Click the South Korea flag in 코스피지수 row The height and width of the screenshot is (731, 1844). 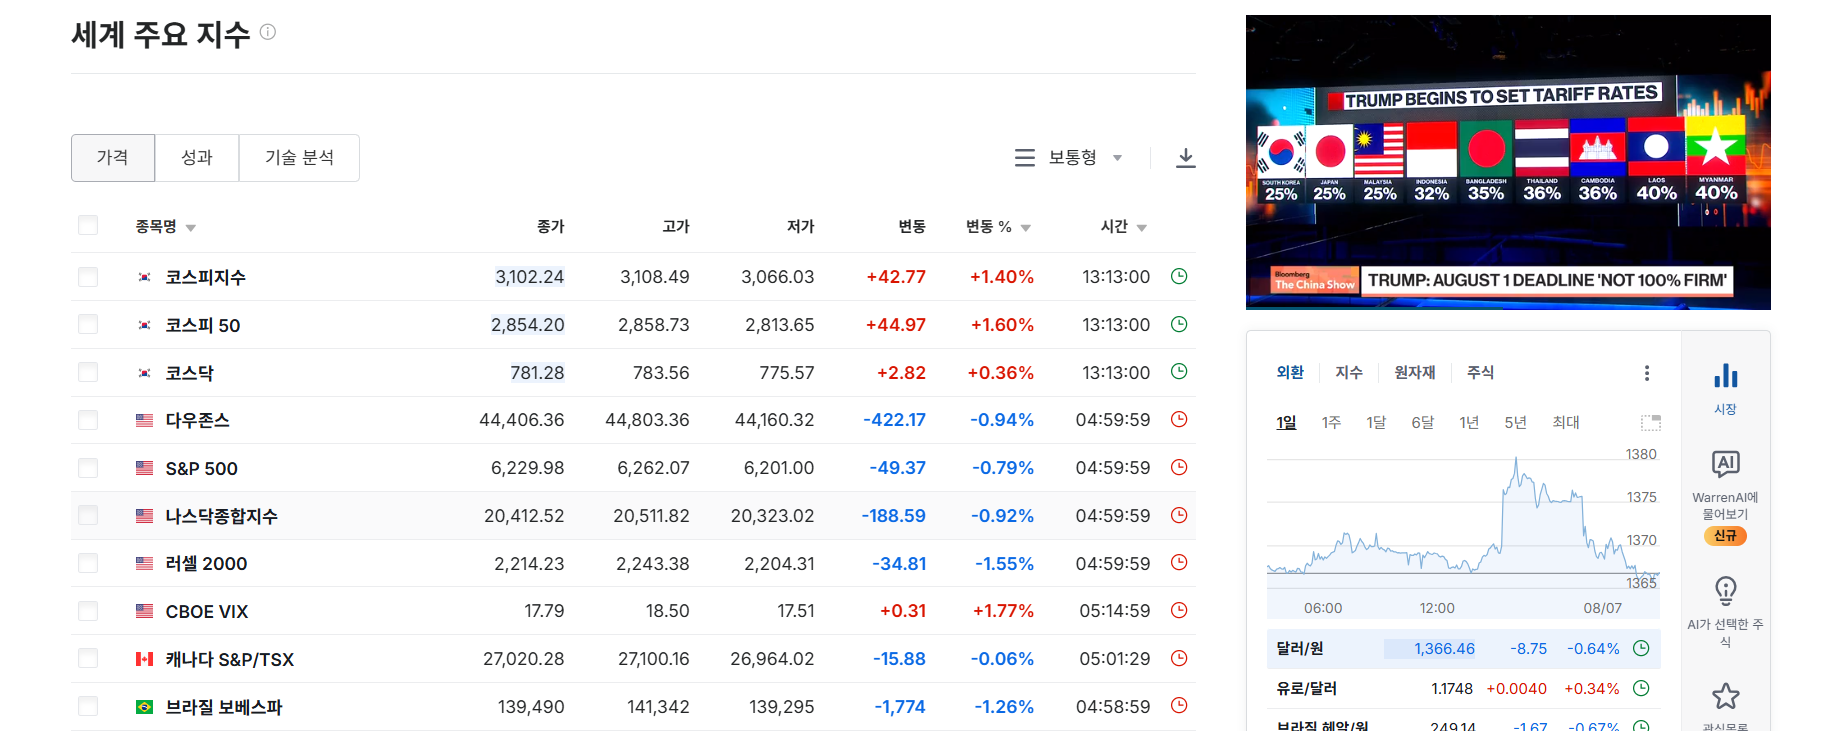(144, 277)
